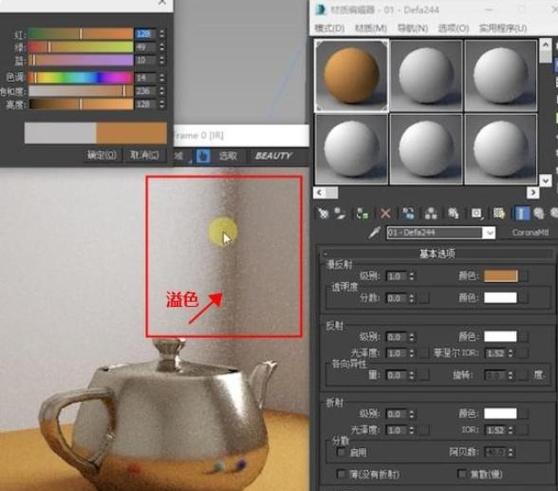Click the down arrow of sample slots scrollbar

pyautogui.click(x=545, y=180)
